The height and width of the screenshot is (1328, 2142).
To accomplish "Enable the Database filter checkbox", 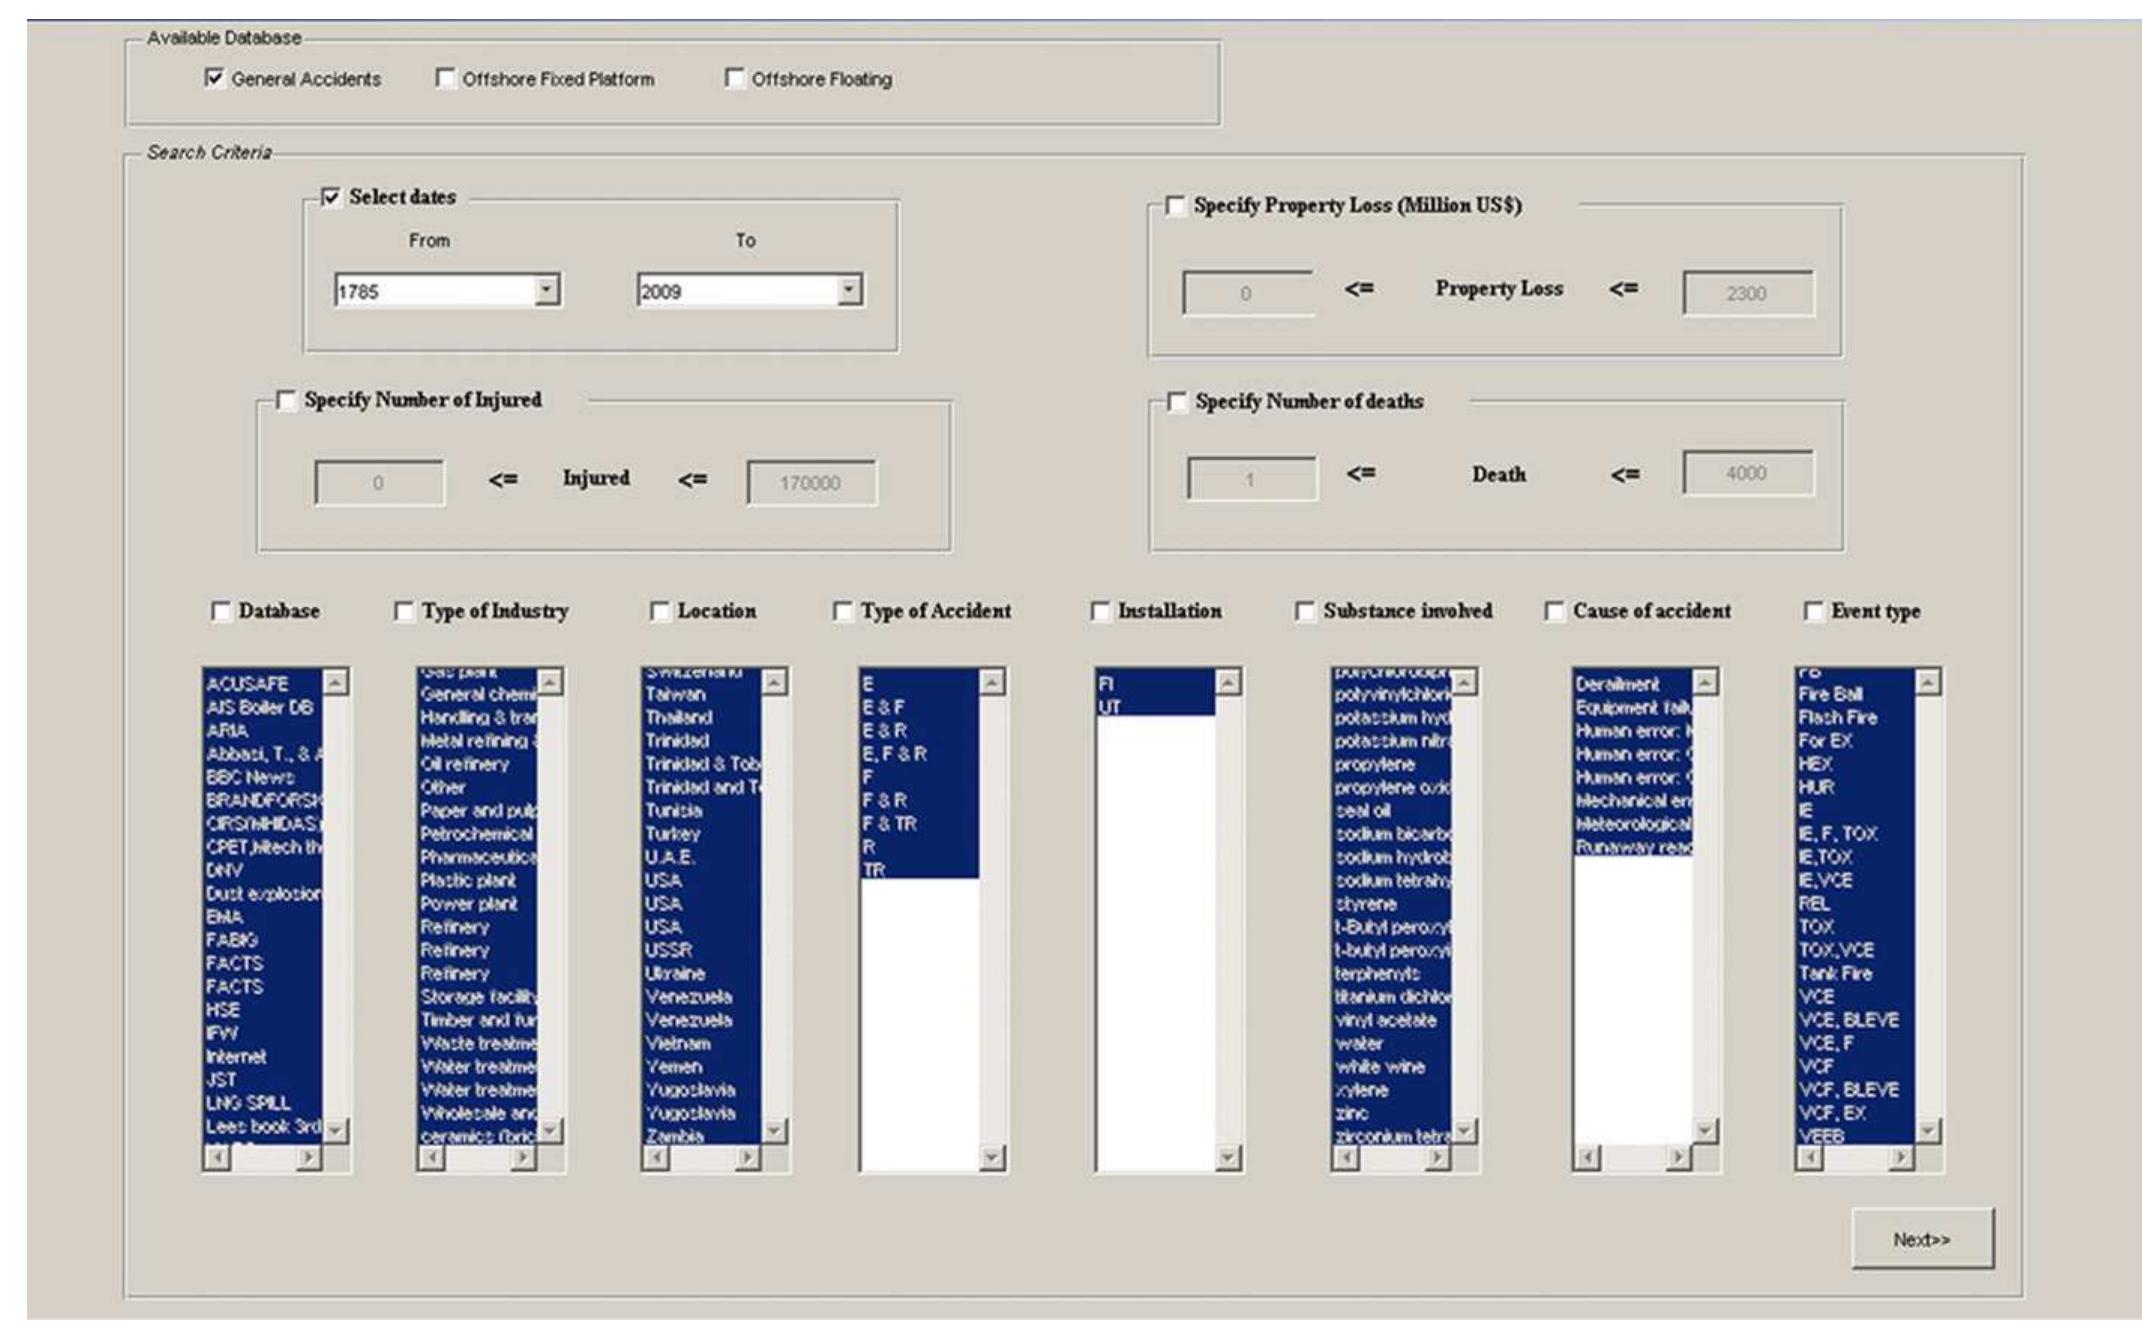I will 221,611.
